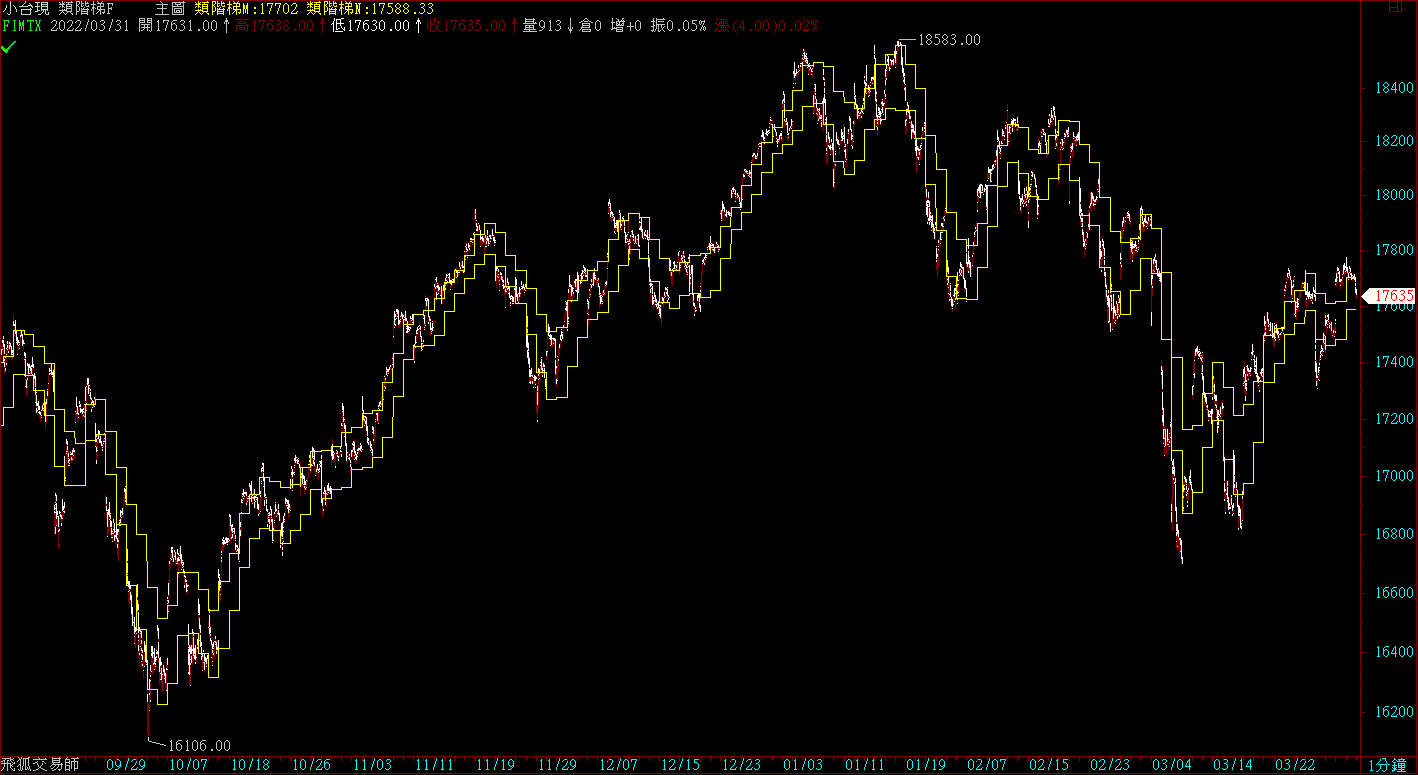
Task: Click the open price 開17631.00
Action: [177, 25]
